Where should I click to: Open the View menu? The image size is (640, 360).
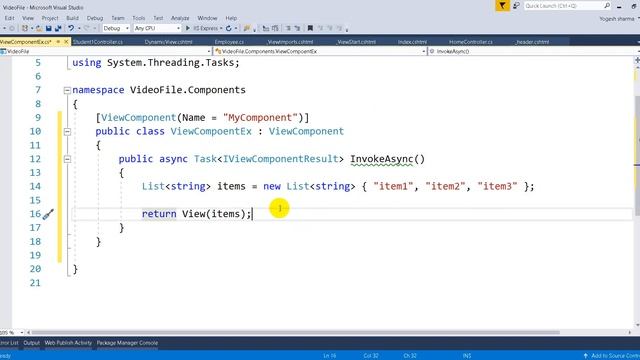(28, 18)
